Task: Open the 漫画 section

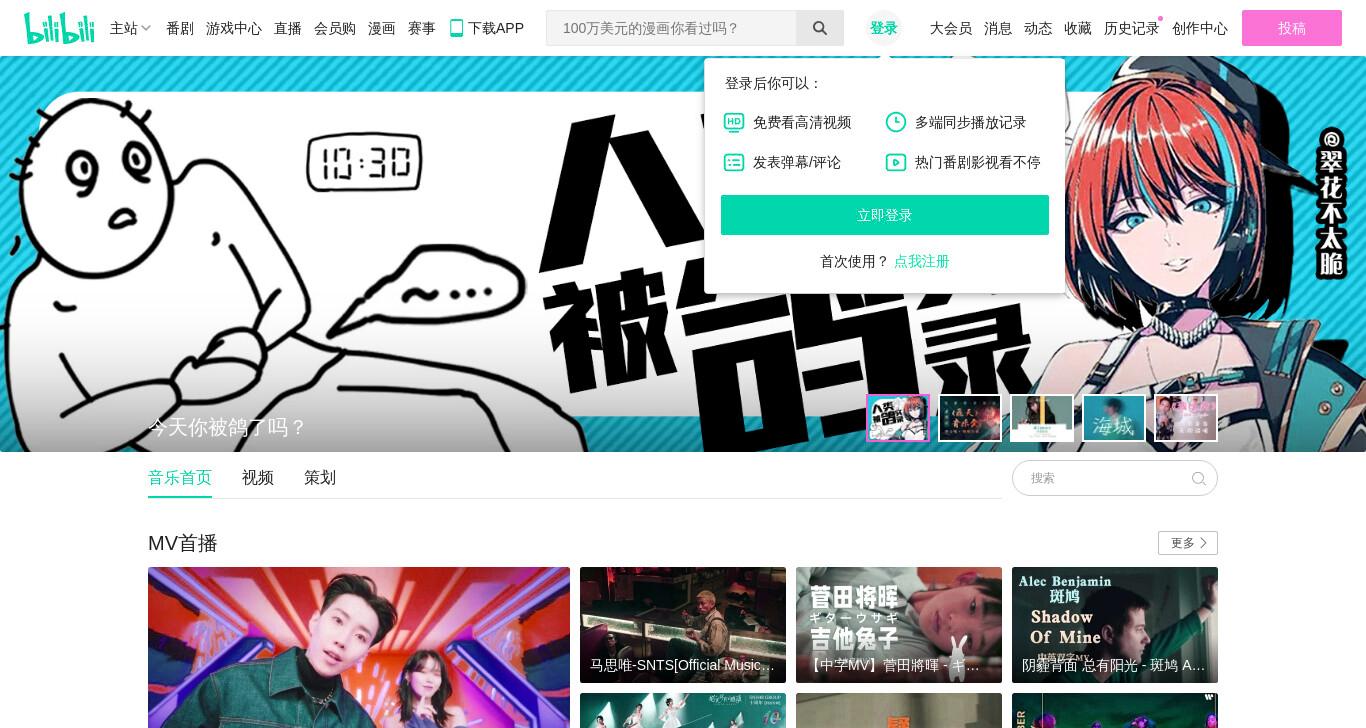Action: pos(382,28)
